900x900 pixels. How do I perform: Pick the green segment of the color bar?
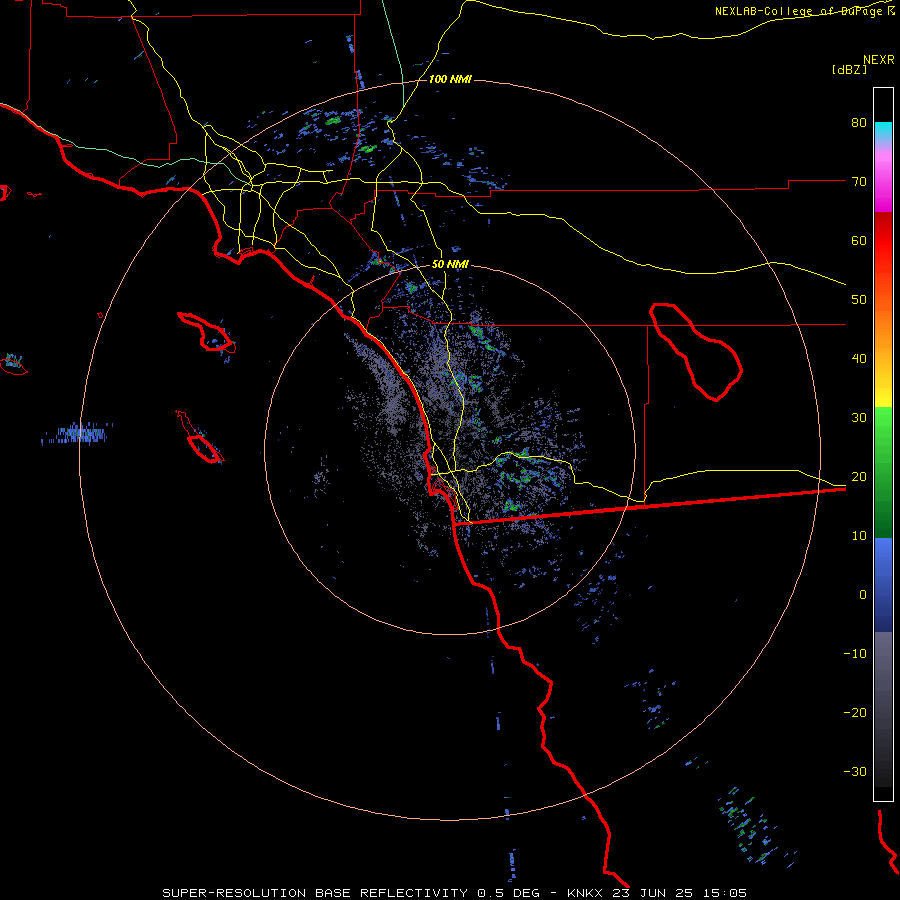(x=883, y=472)
